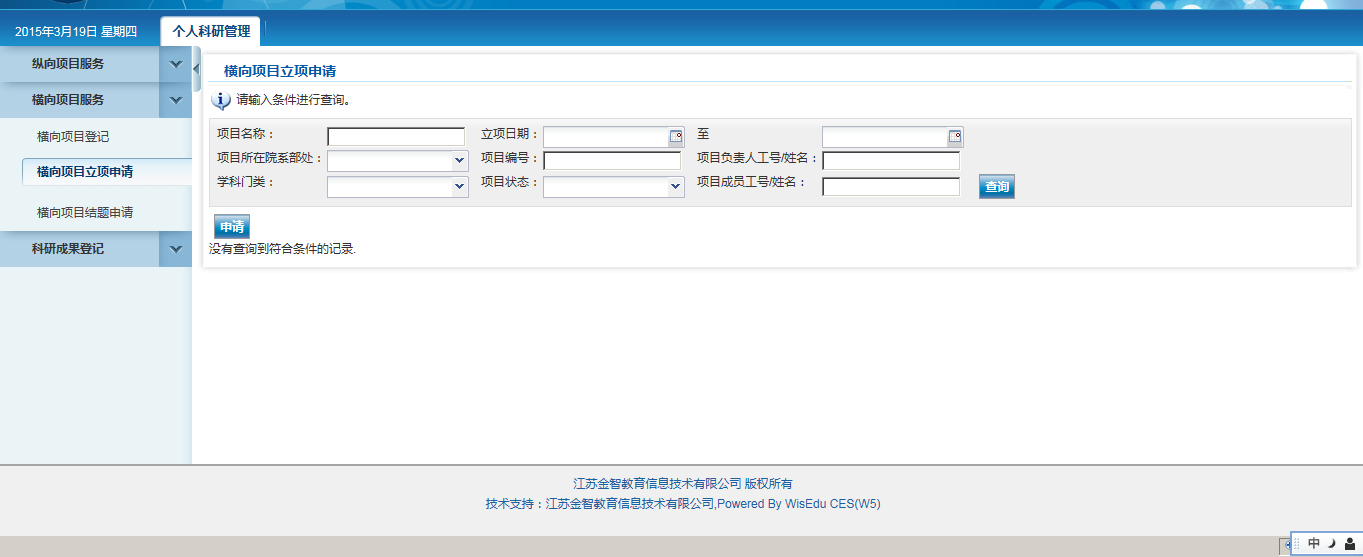
Task: Collapse the left sidebar with the arrow handle
Action: (196, 67)
